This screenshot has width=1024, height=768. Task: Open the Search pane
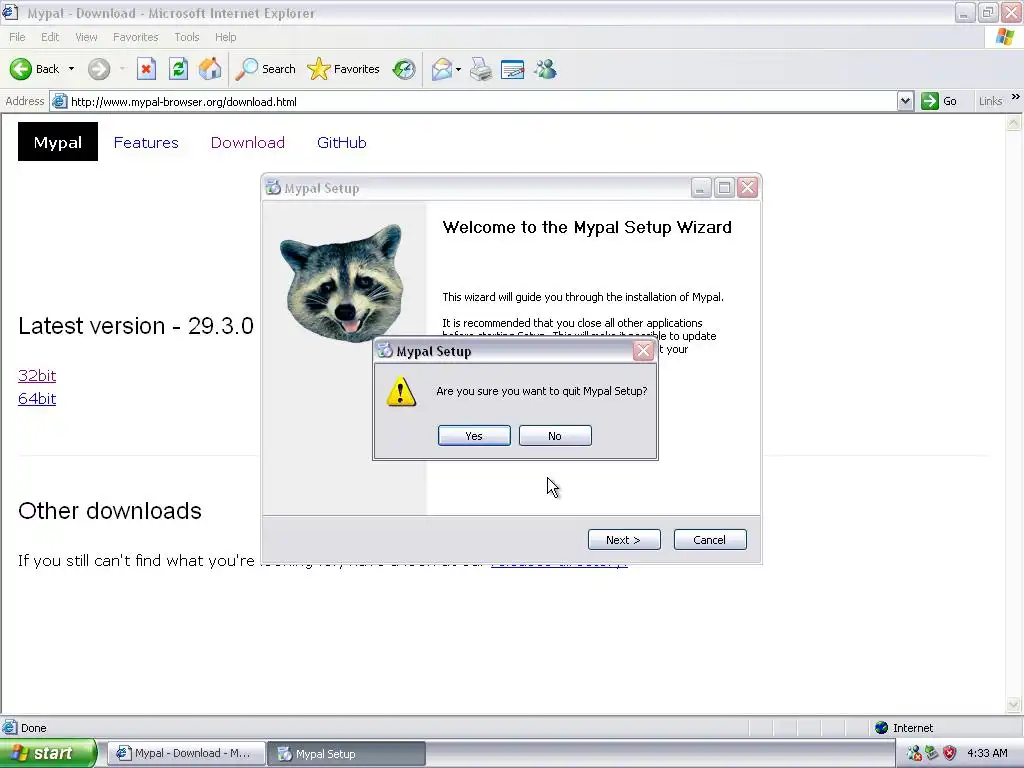[x=266, y=69]
